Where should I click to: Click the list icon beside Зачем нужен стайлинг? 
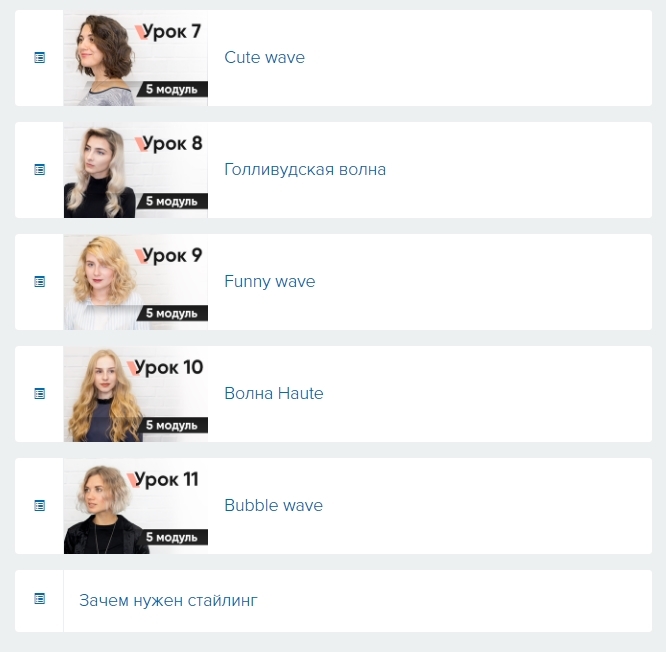click(40, 599)
